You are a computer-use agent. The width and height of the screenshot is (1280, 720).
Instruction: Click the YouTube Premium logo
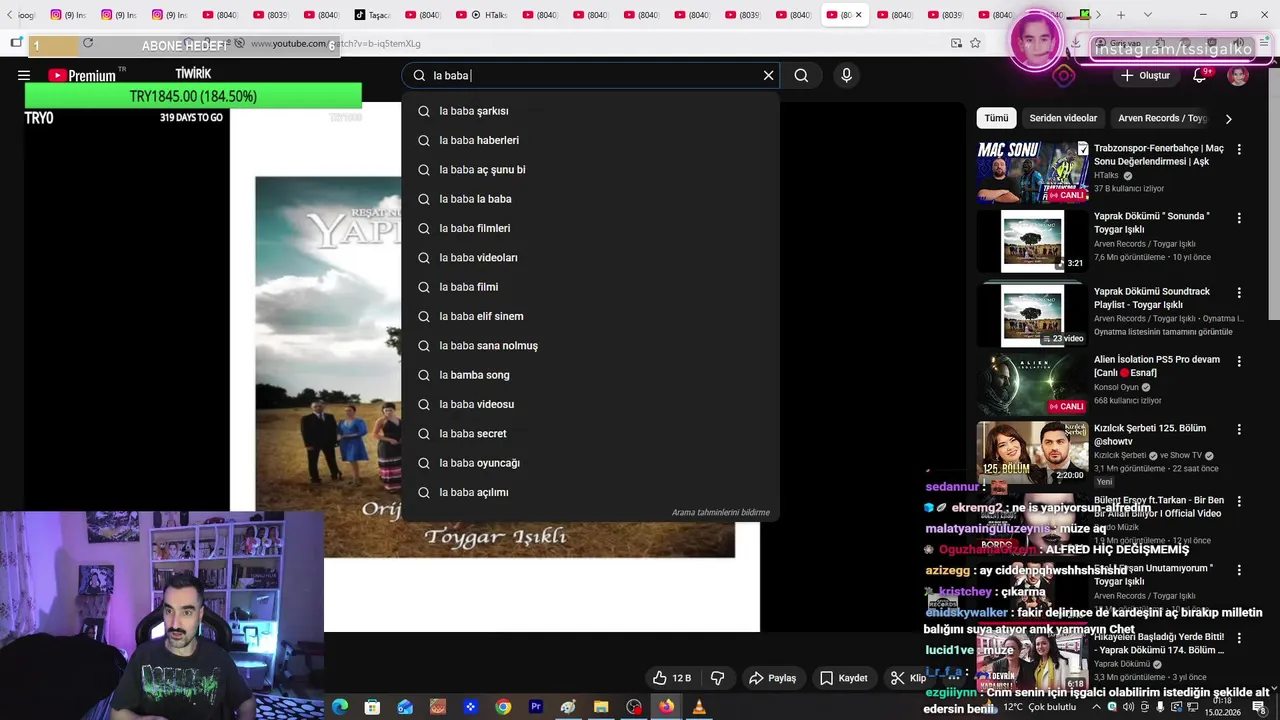pyautogui.click(x=82, y=75)
